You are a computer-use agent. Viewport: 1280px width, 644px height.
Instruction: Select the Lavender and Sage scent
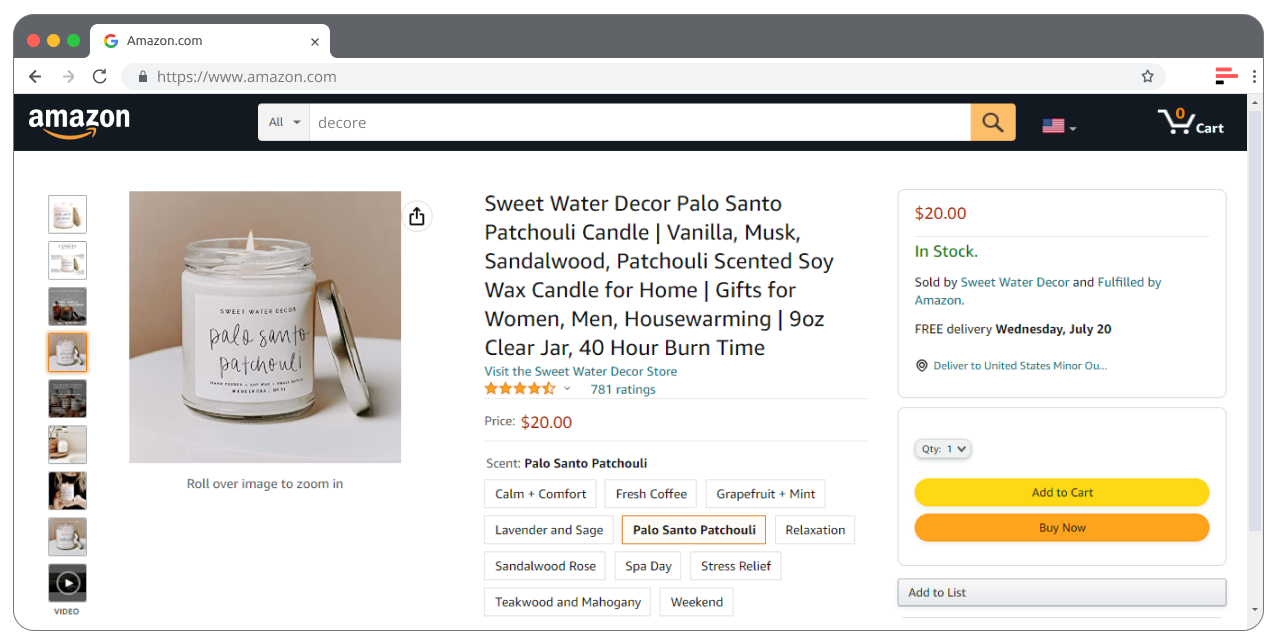[548, 529]
